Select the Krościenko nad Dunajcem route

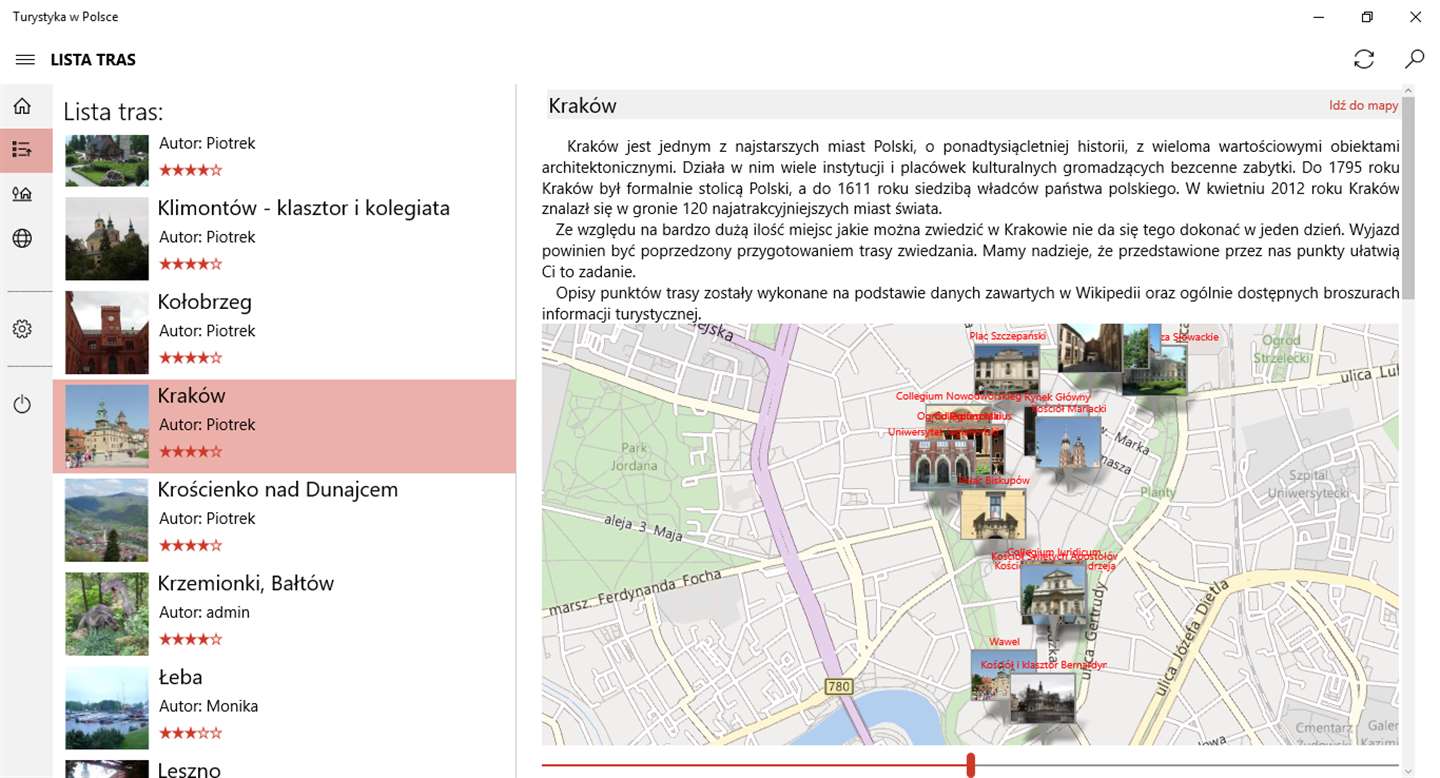[284, 520]
